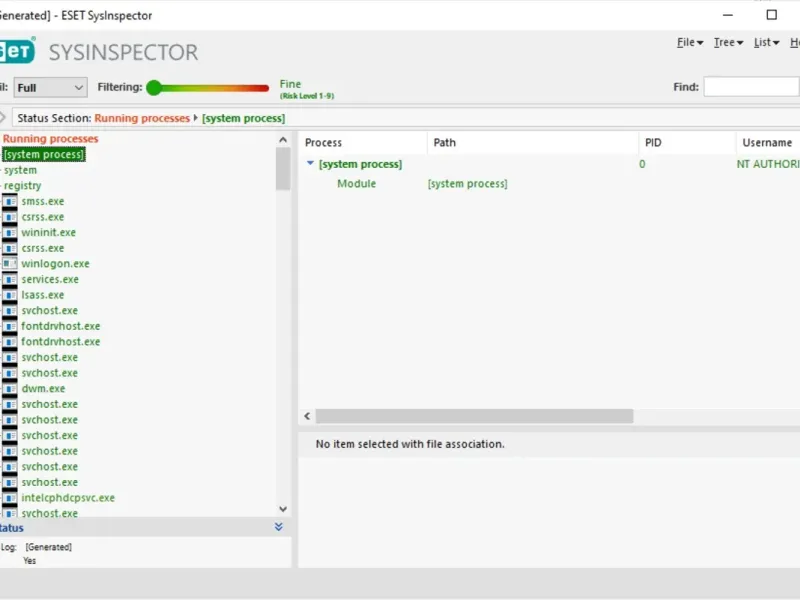The width and height of the screenshot is (800, 600).
Task: Select services.exe in the process tree
Action: [x=50, y=280]
